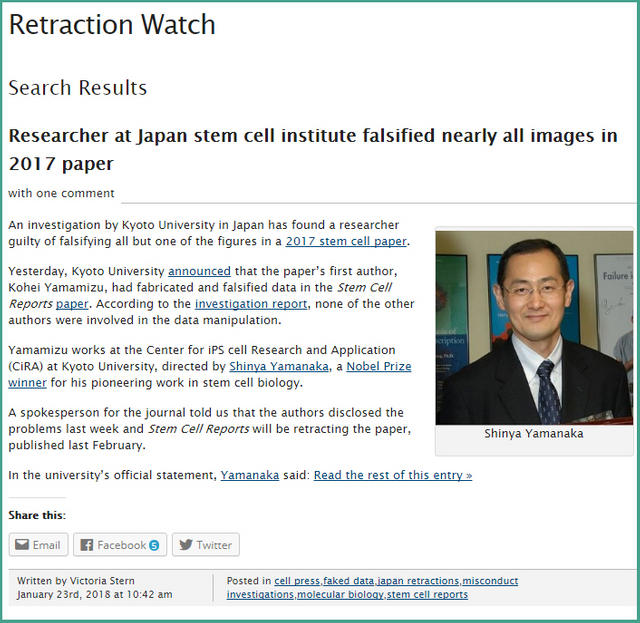Open the 'investigation report' link
Image resolution: width=640 pixels, height=623 pixels.
coord(251,304)
